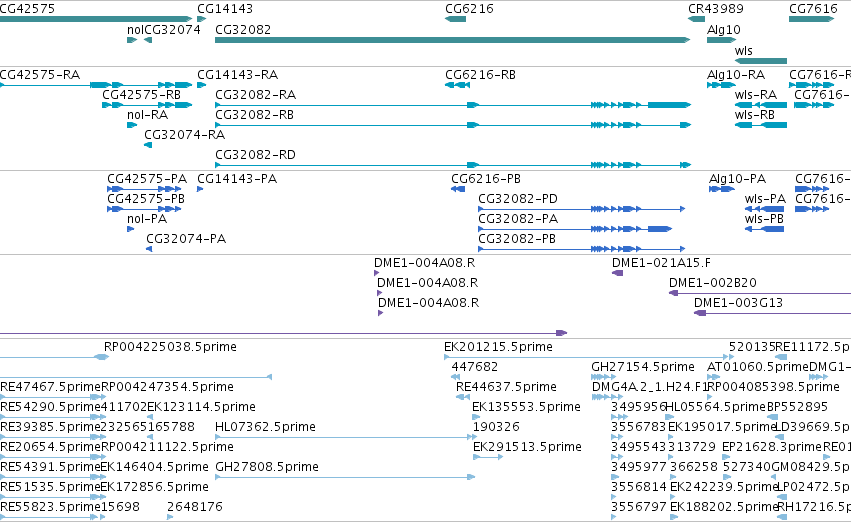Click the CG32082-PD protein label
The image size is (851, 522).
point(518,199)
